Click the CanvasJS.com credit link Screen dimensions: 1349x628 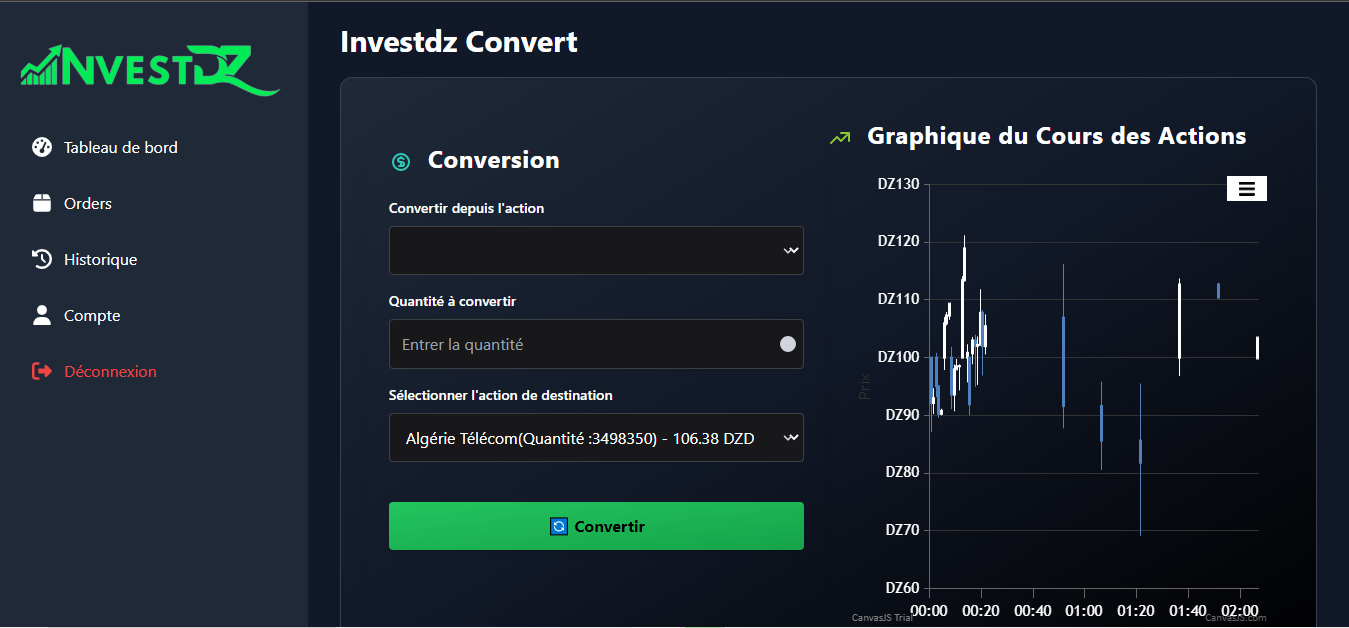coord(1235,618)
